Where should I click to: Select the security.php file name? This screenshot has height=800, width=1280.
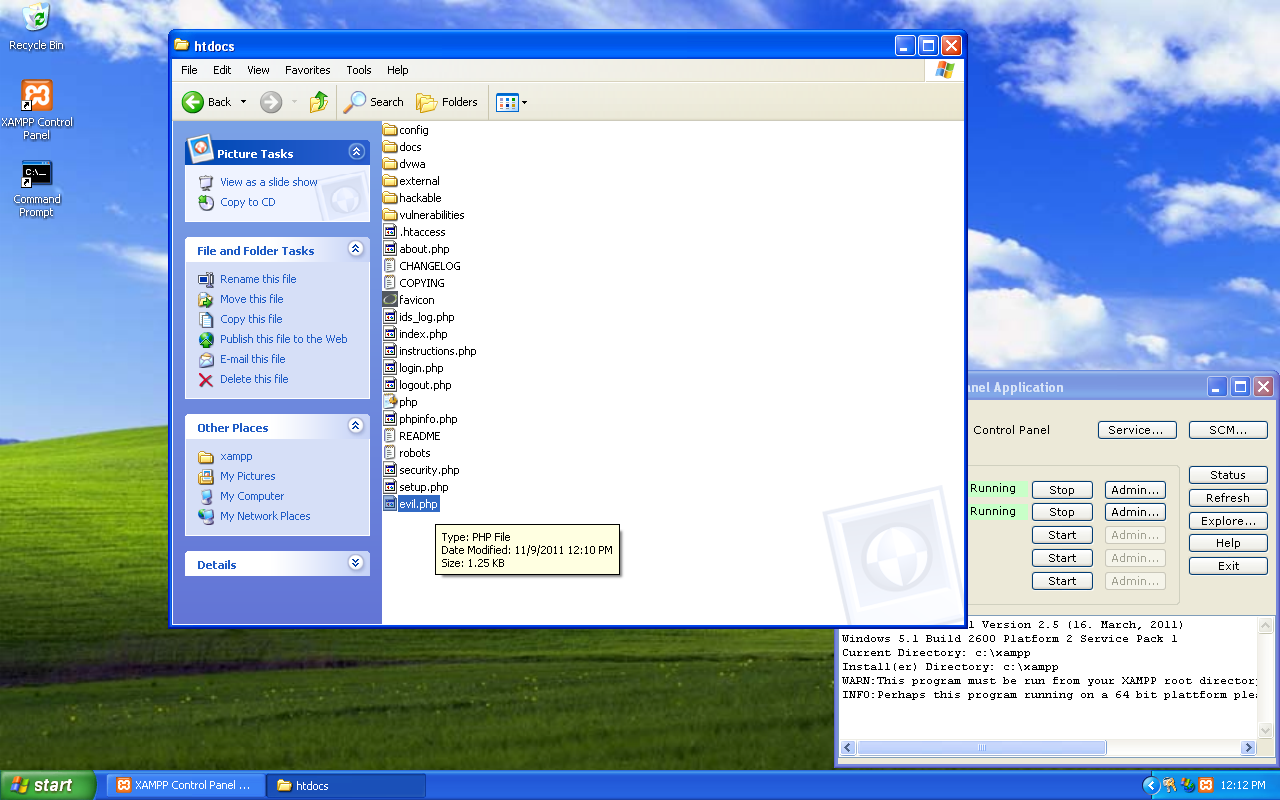click(429, 470)
